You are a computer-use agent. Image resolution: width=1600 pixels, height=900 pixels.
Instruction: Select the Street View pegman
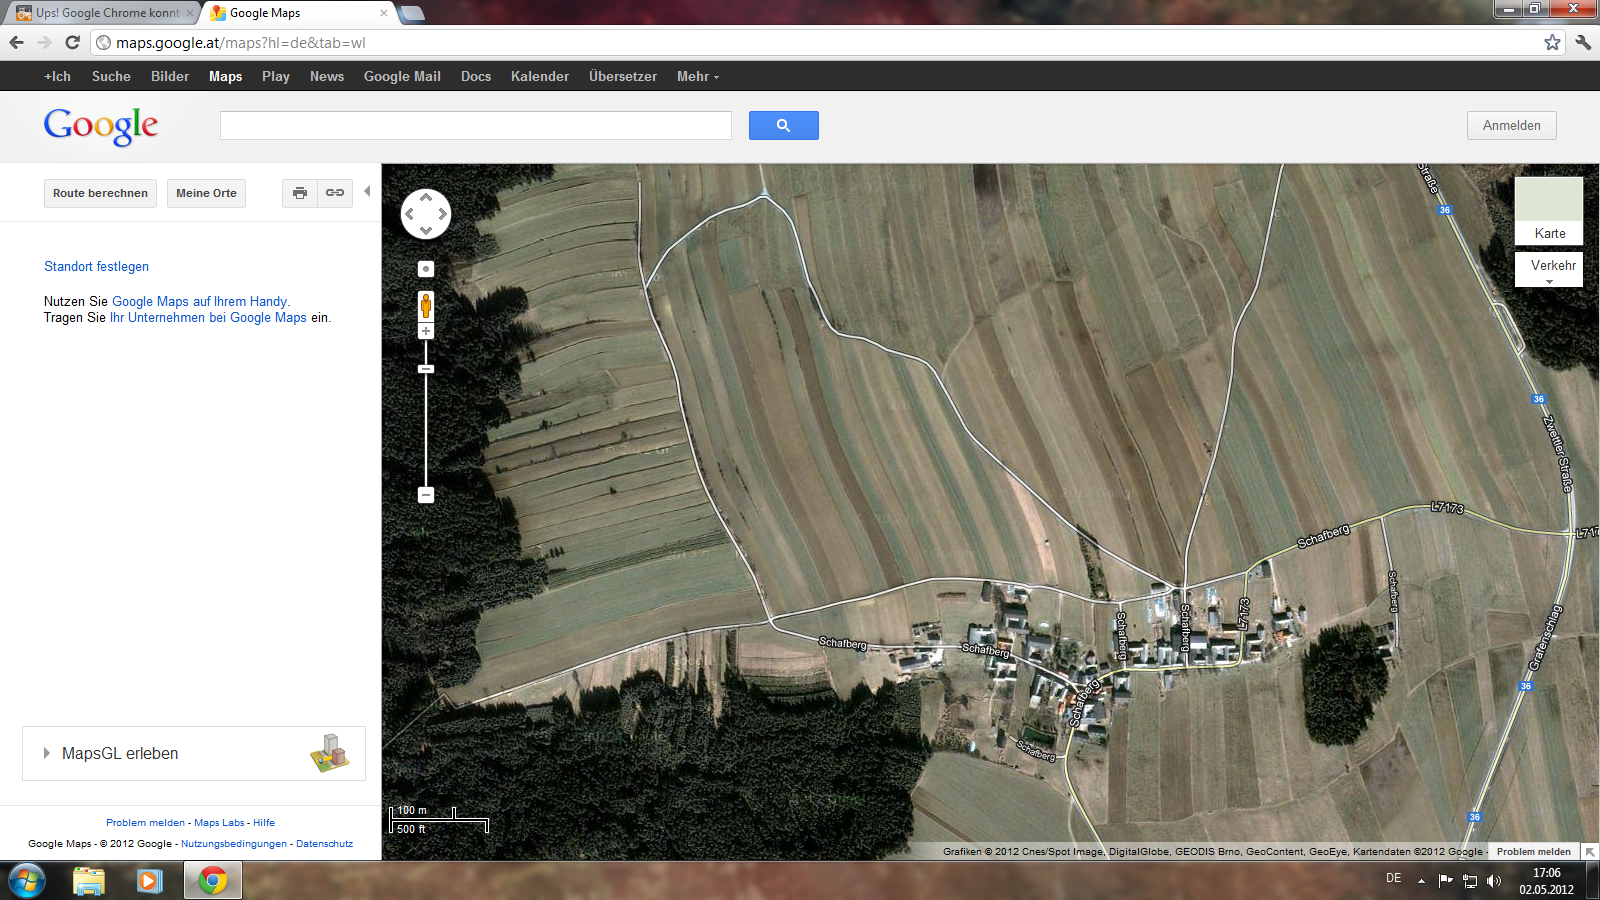pos(426,306)
